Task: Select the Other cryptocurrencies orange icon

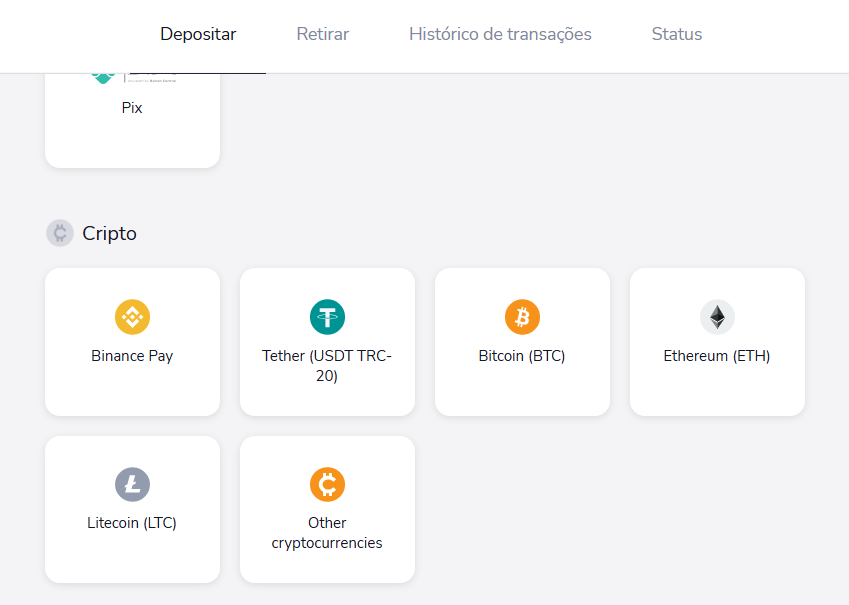Action: 327,484
